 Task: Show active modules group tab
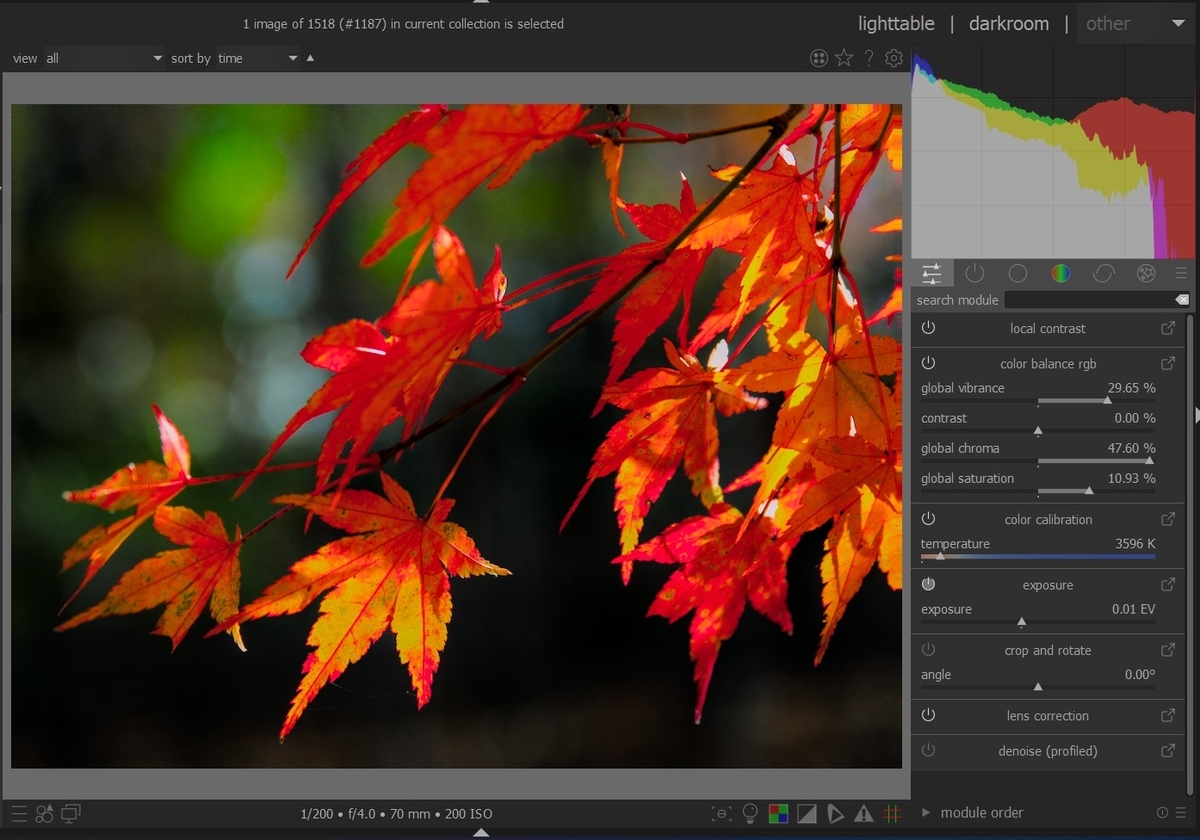975,273
